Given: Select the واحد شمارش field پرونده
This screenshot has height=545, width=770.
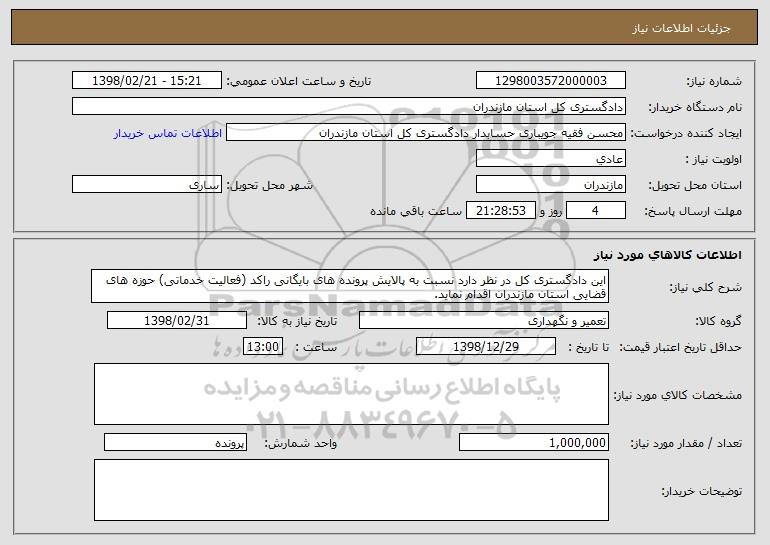Looking at the screenshot, I should click(175, 442).
